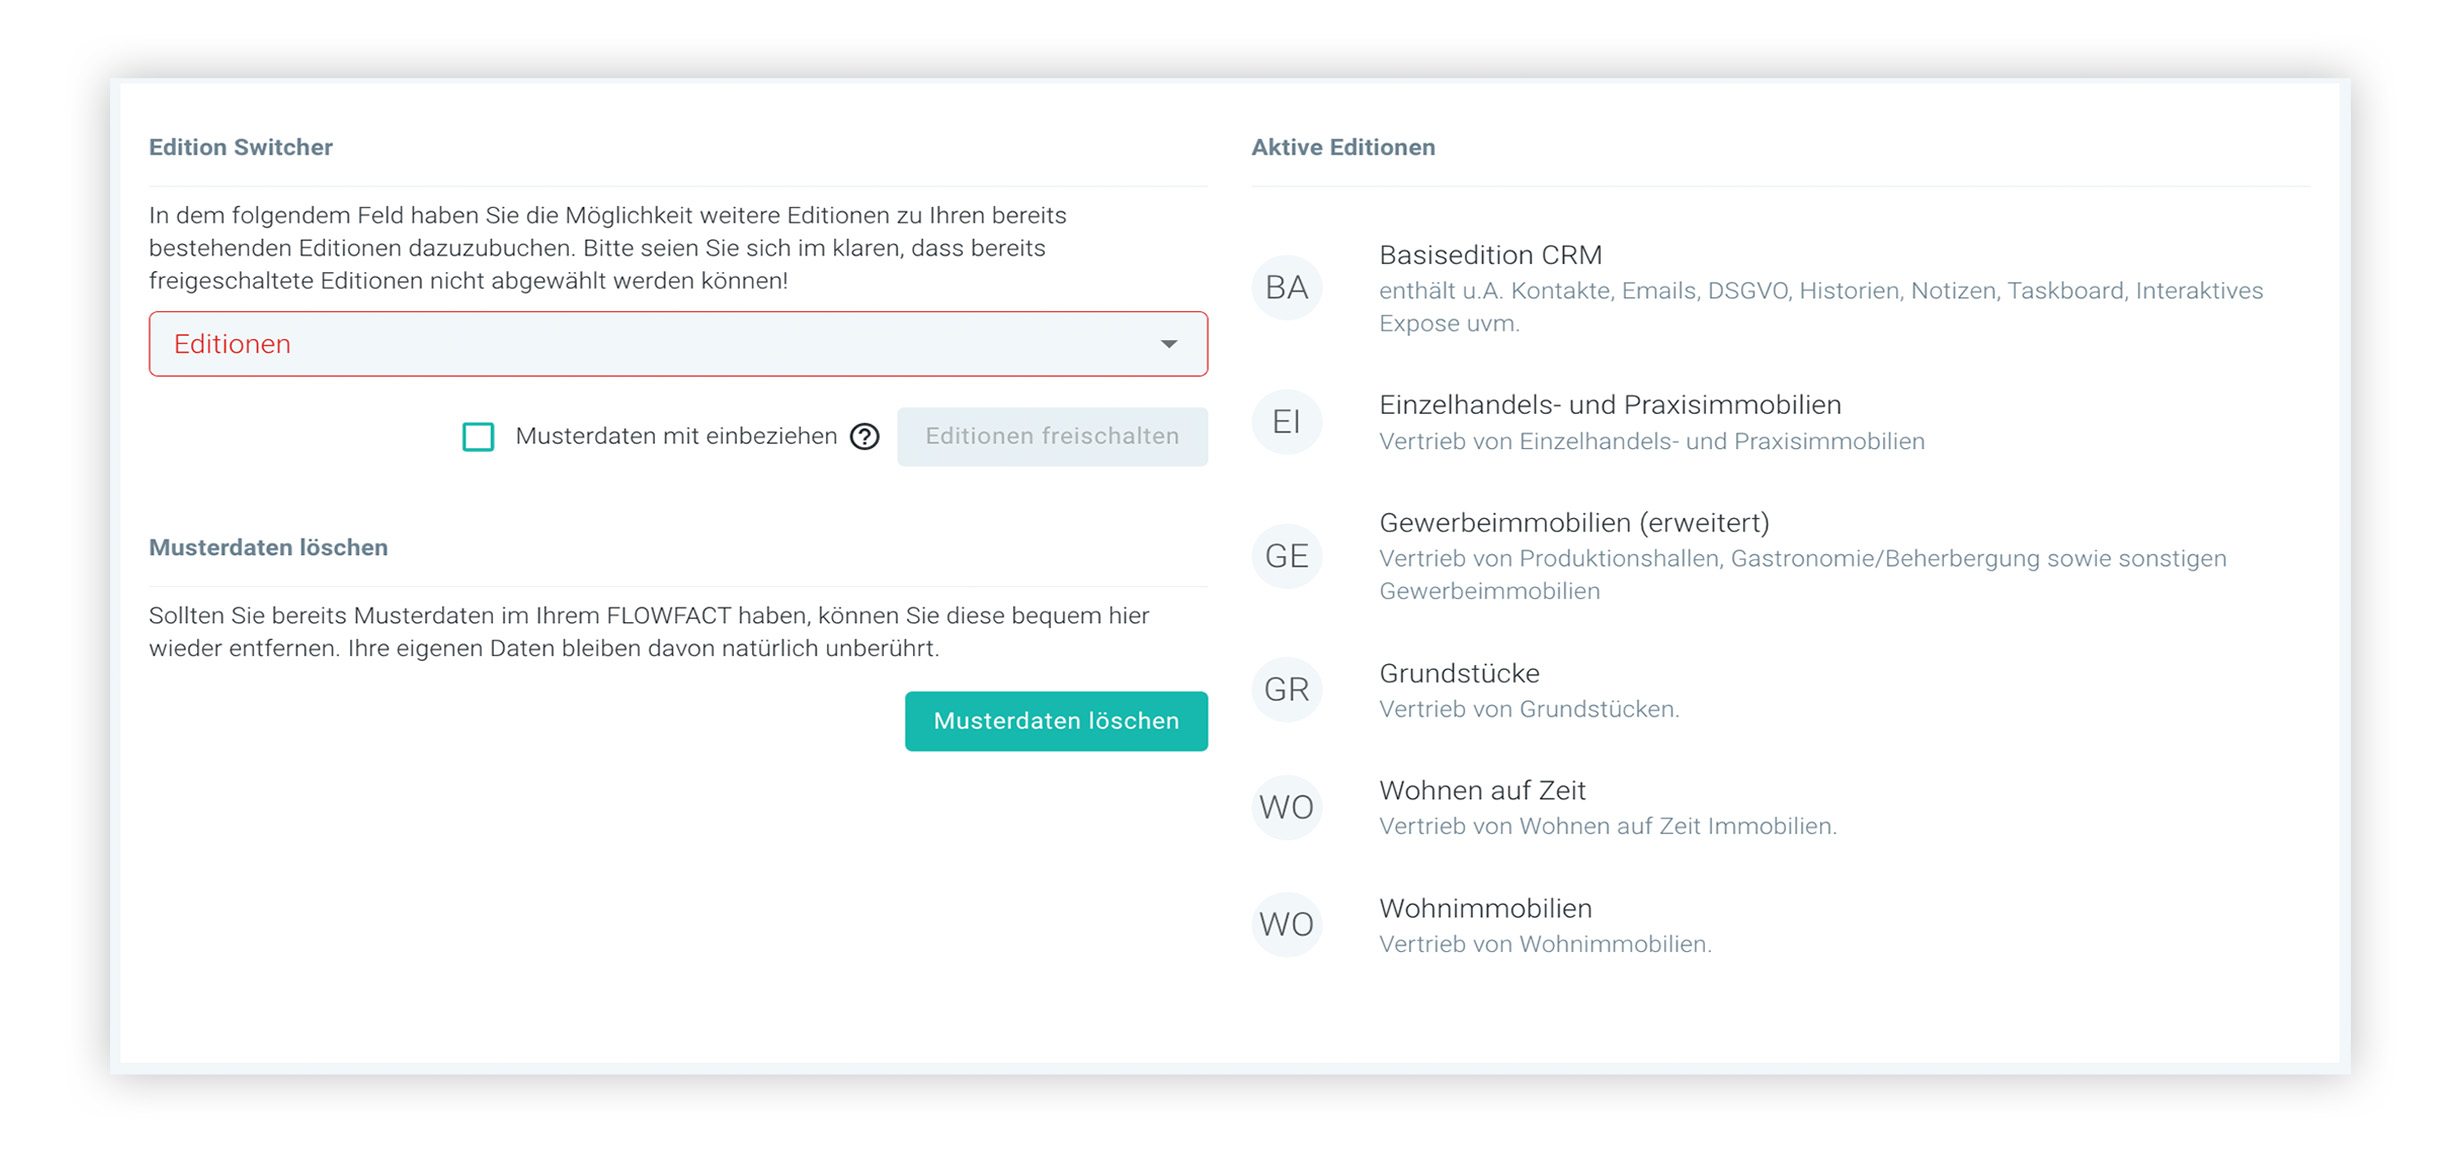2461x1152 pixels.
Task: Click the Musterdaten löschen section heading
Action: (x=268, y=547)
